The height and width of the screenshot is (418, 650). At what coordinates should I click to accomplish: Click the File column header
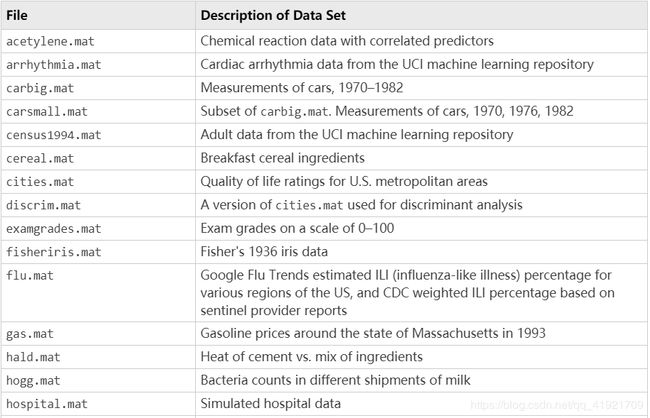click(17, 15)
